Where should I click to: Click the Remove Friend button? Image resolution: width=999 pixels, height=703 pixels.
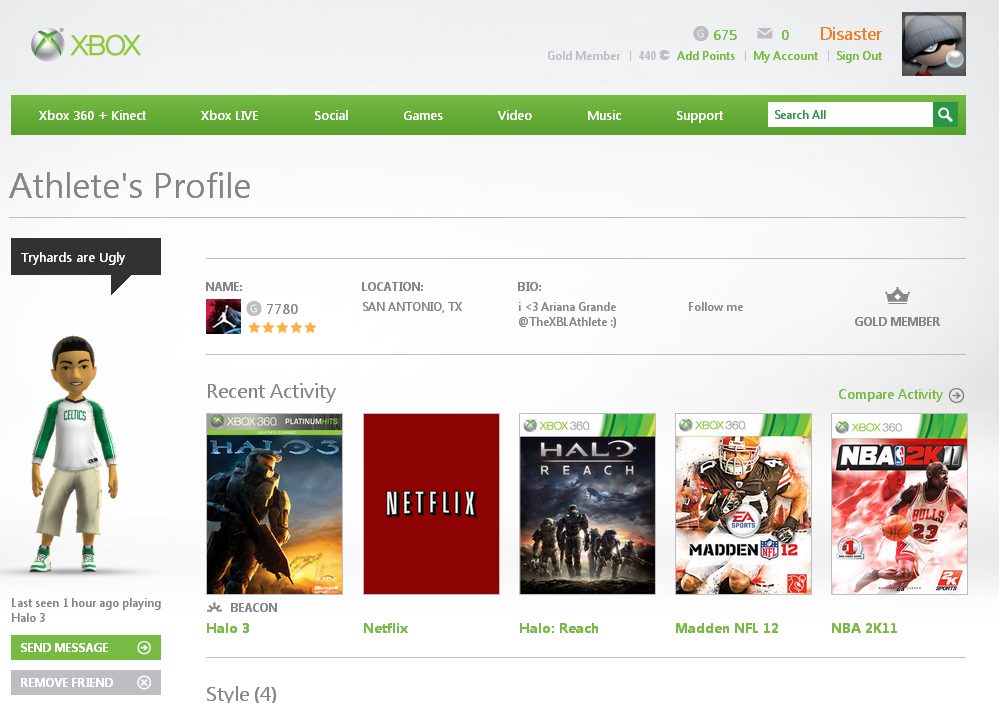pyautogui.click(x=86, y=683)
